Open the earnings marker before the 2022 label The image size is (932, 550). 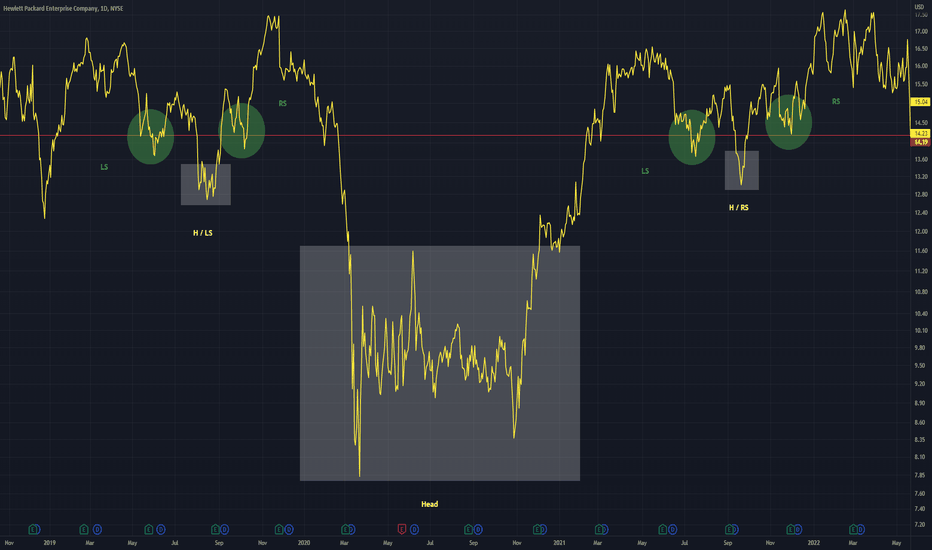coord(791,529)
